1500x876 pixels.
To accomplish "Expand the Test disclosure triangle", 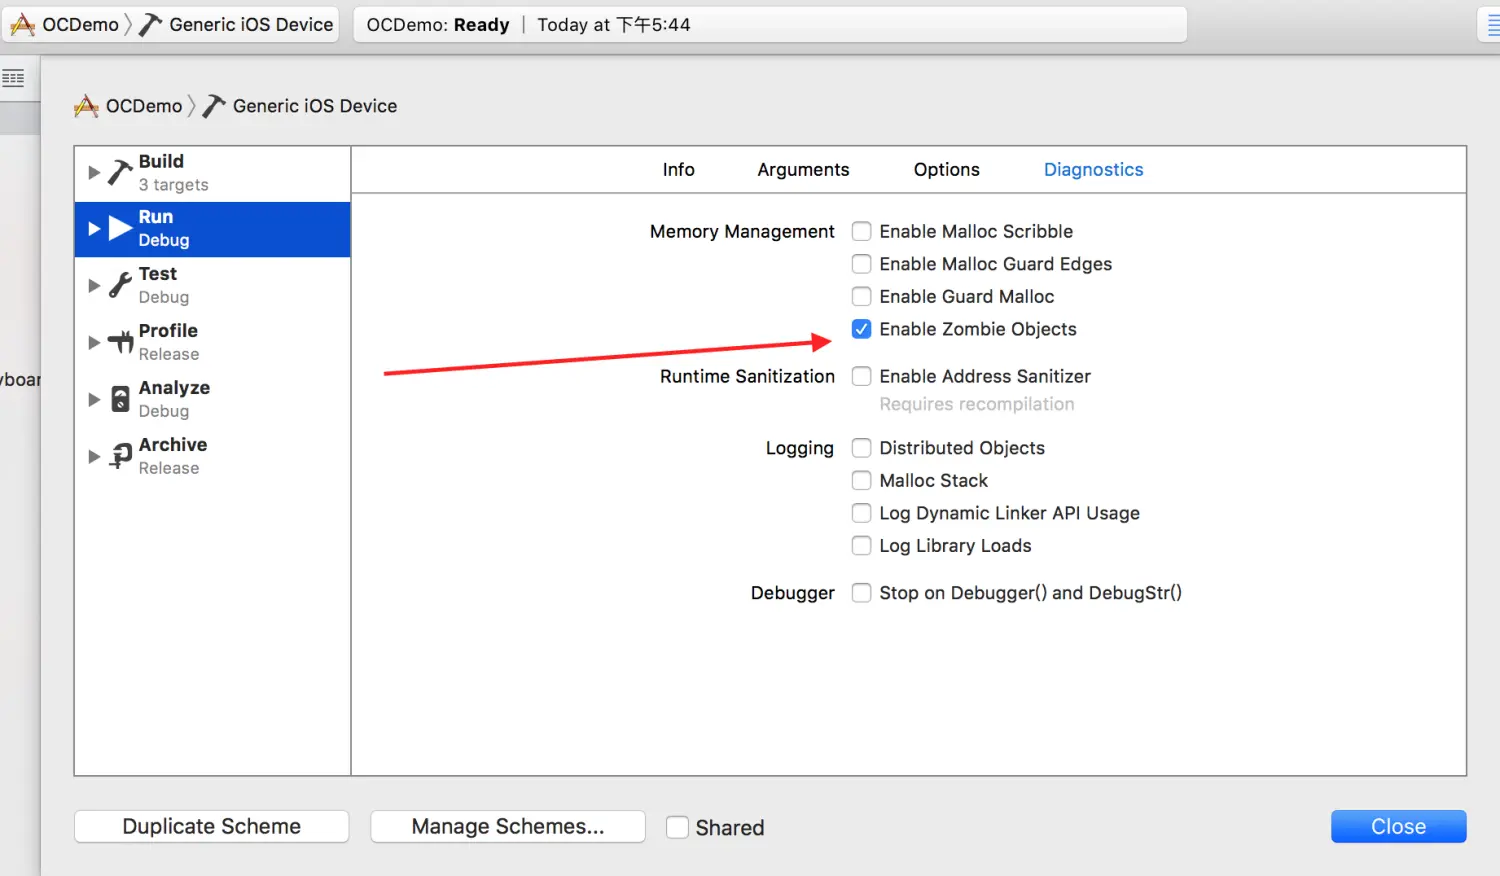I will pos(94,286).
